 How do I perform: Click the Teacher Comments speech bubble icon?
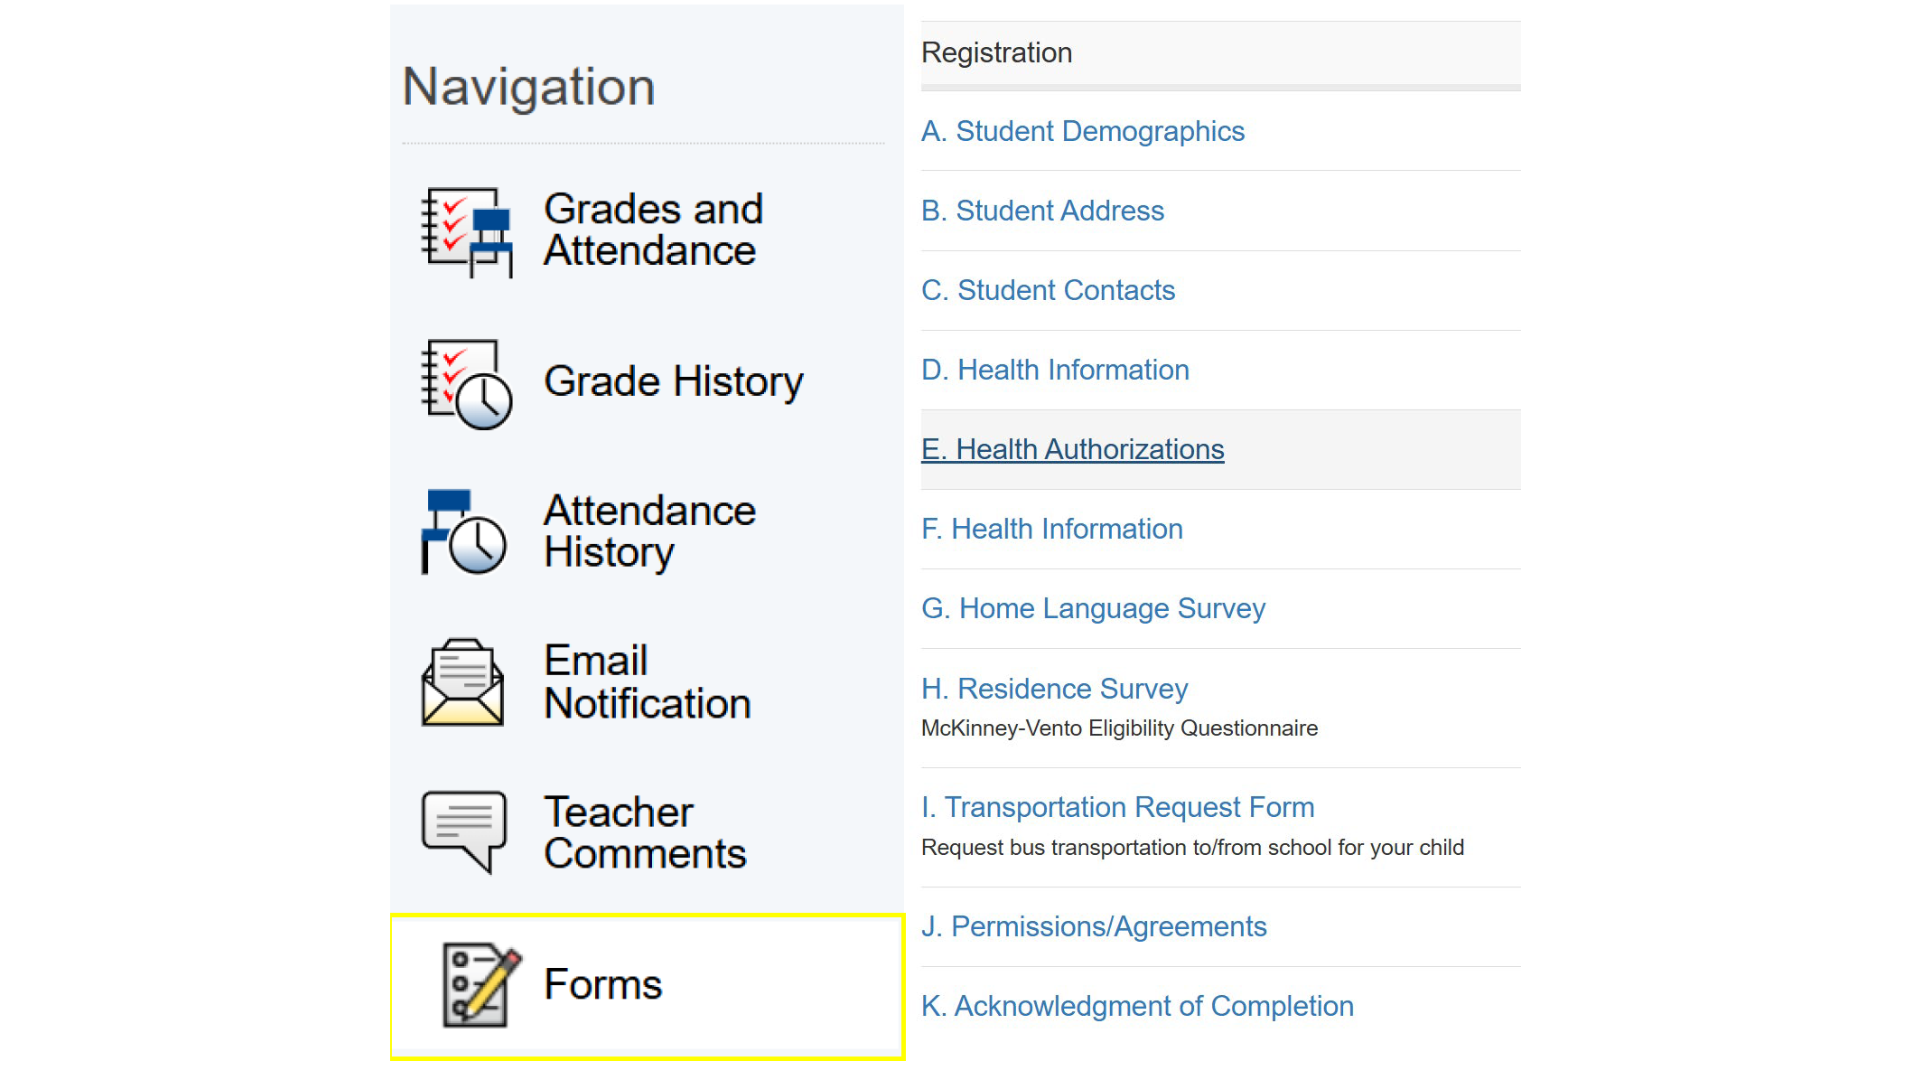tap(464, 832)
